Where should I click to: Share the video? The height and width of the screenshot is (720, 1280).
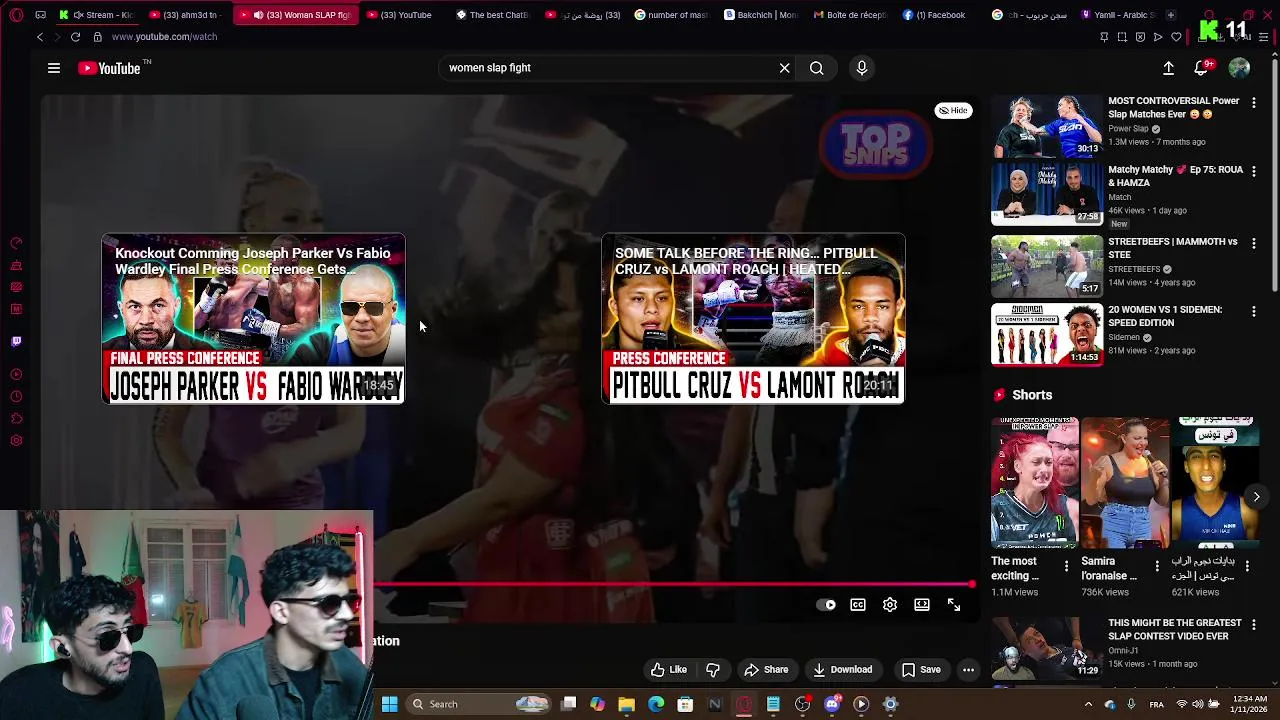(x=766, y=670)
